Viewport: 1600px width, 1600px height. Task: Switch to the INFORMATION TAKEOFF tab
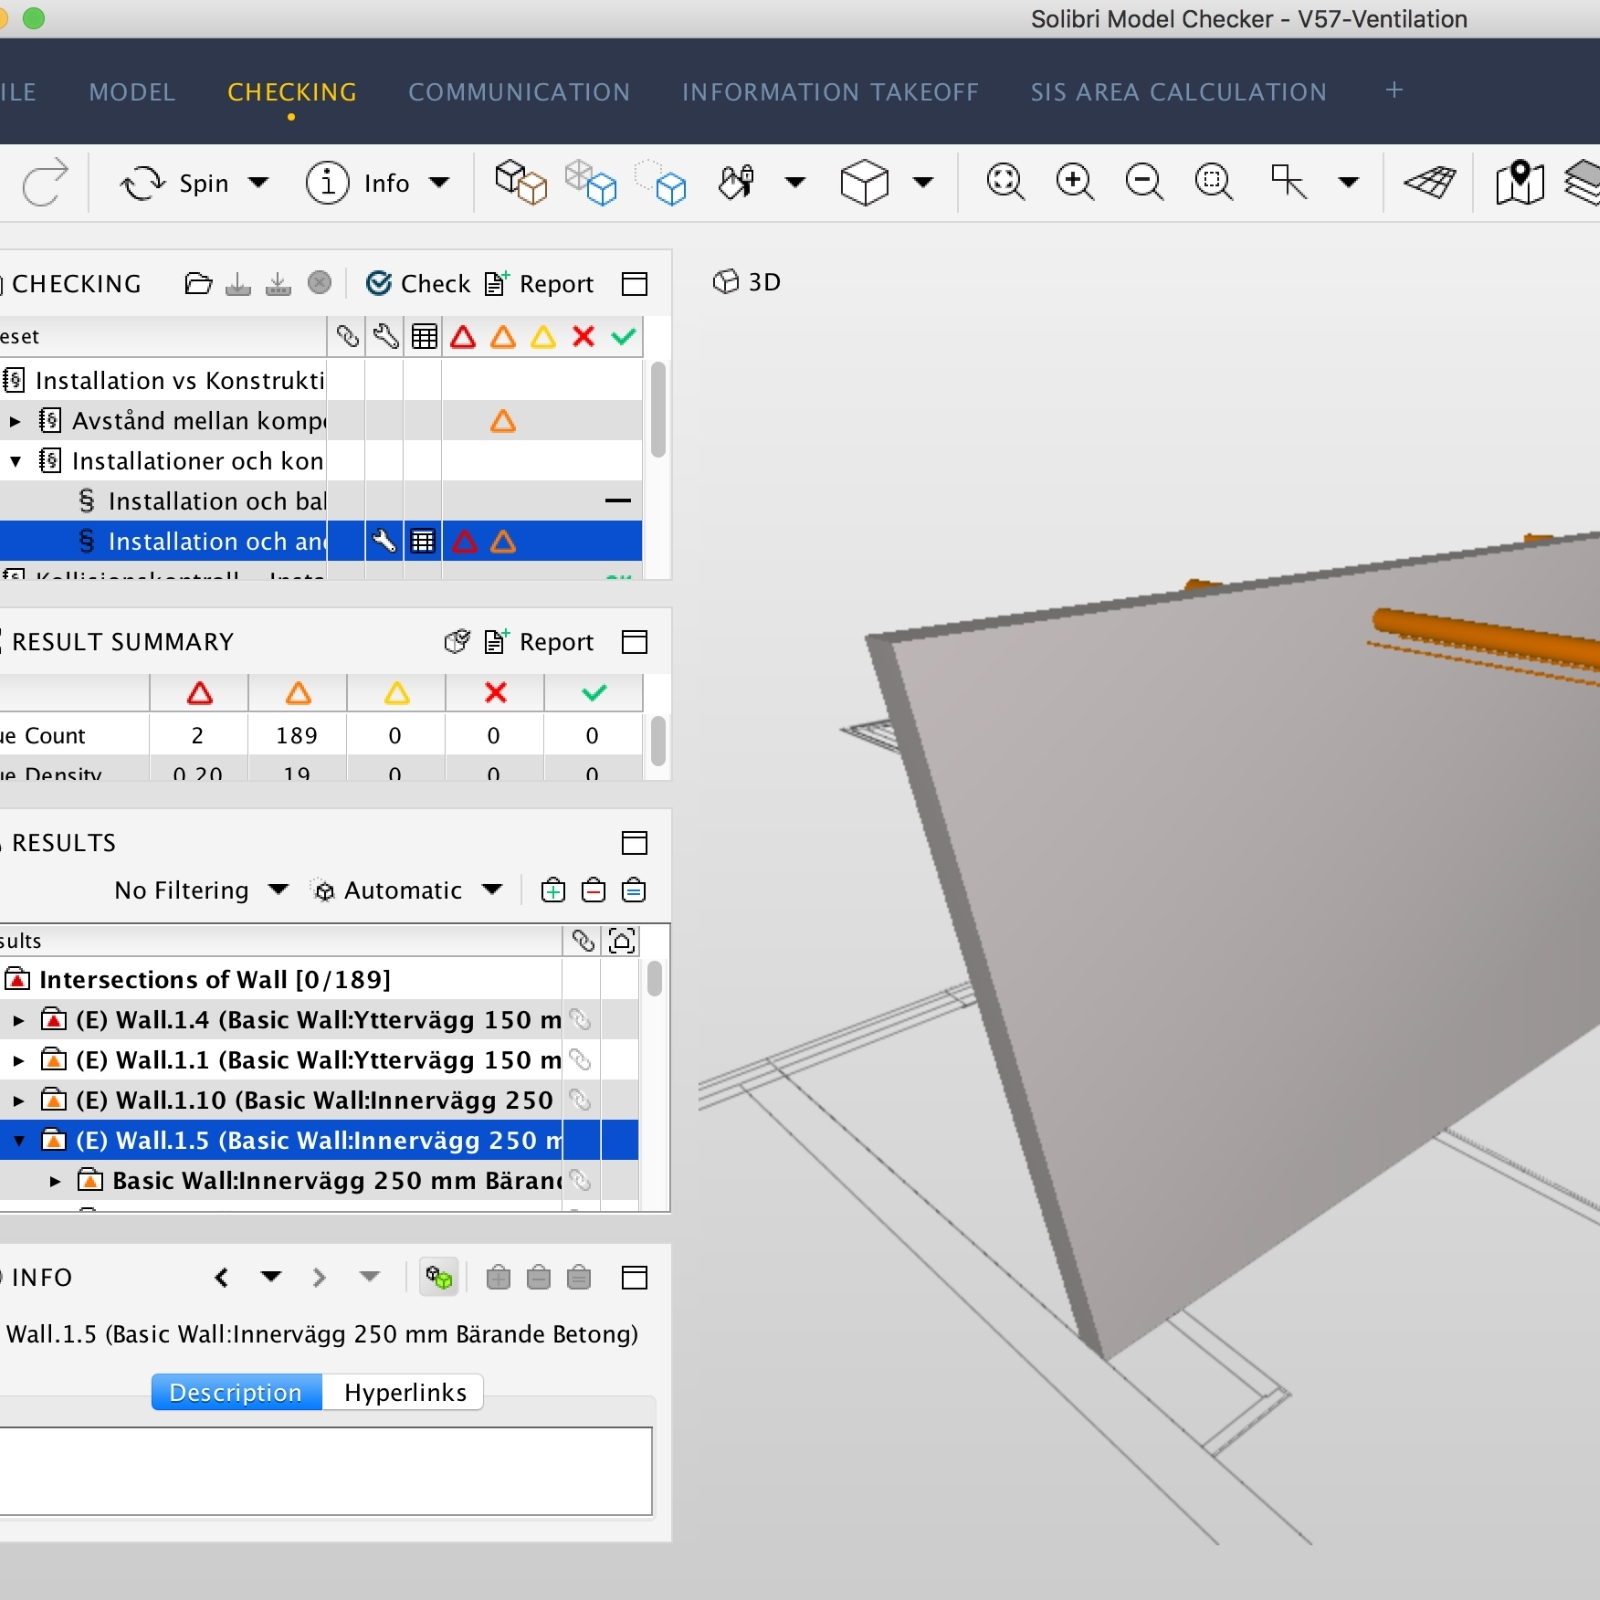pos(830,92)
